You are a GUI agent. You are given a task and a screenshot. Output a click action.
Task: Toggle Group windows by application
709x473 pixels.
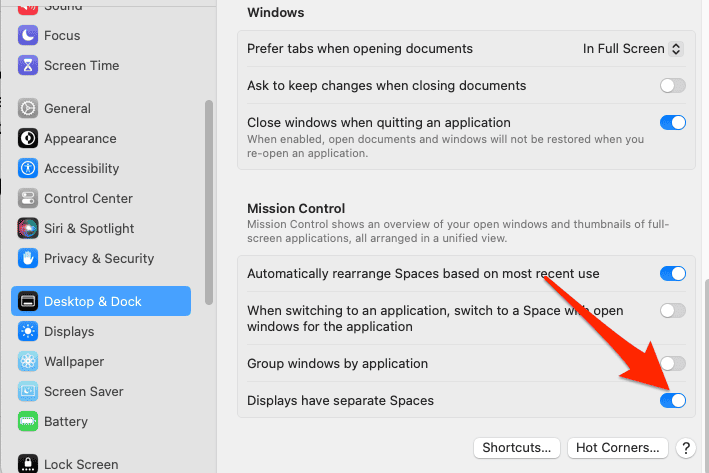point(673,364)
